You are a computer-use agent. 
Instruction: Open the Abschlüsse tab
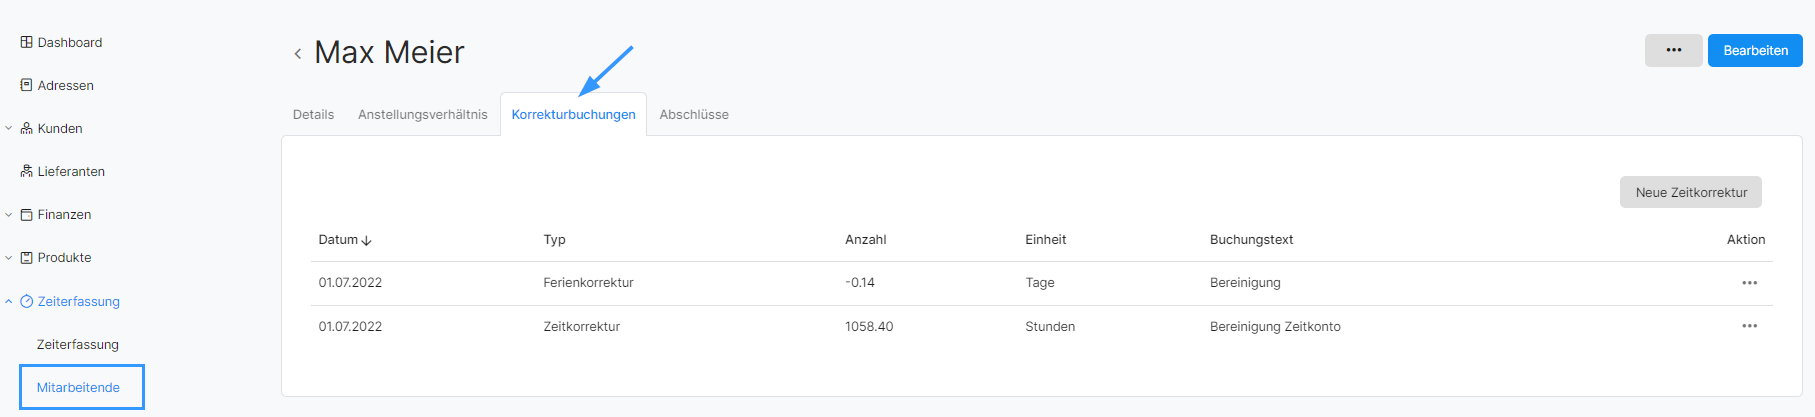pos(694,114)
